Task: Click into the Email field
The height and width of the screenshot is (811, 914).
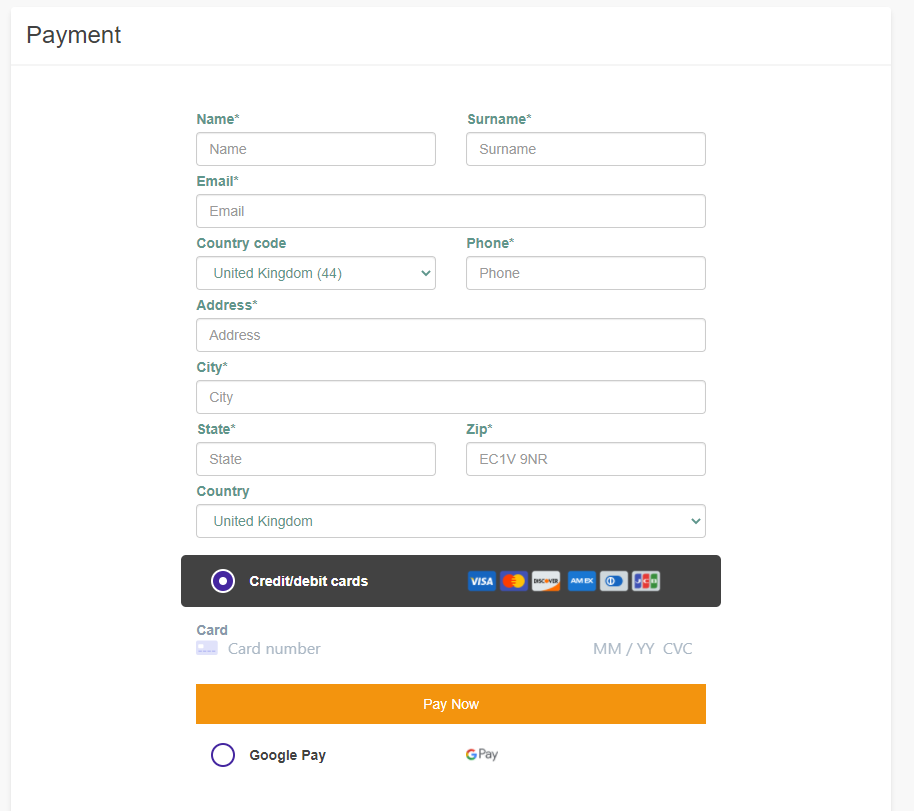Action: 451,211
